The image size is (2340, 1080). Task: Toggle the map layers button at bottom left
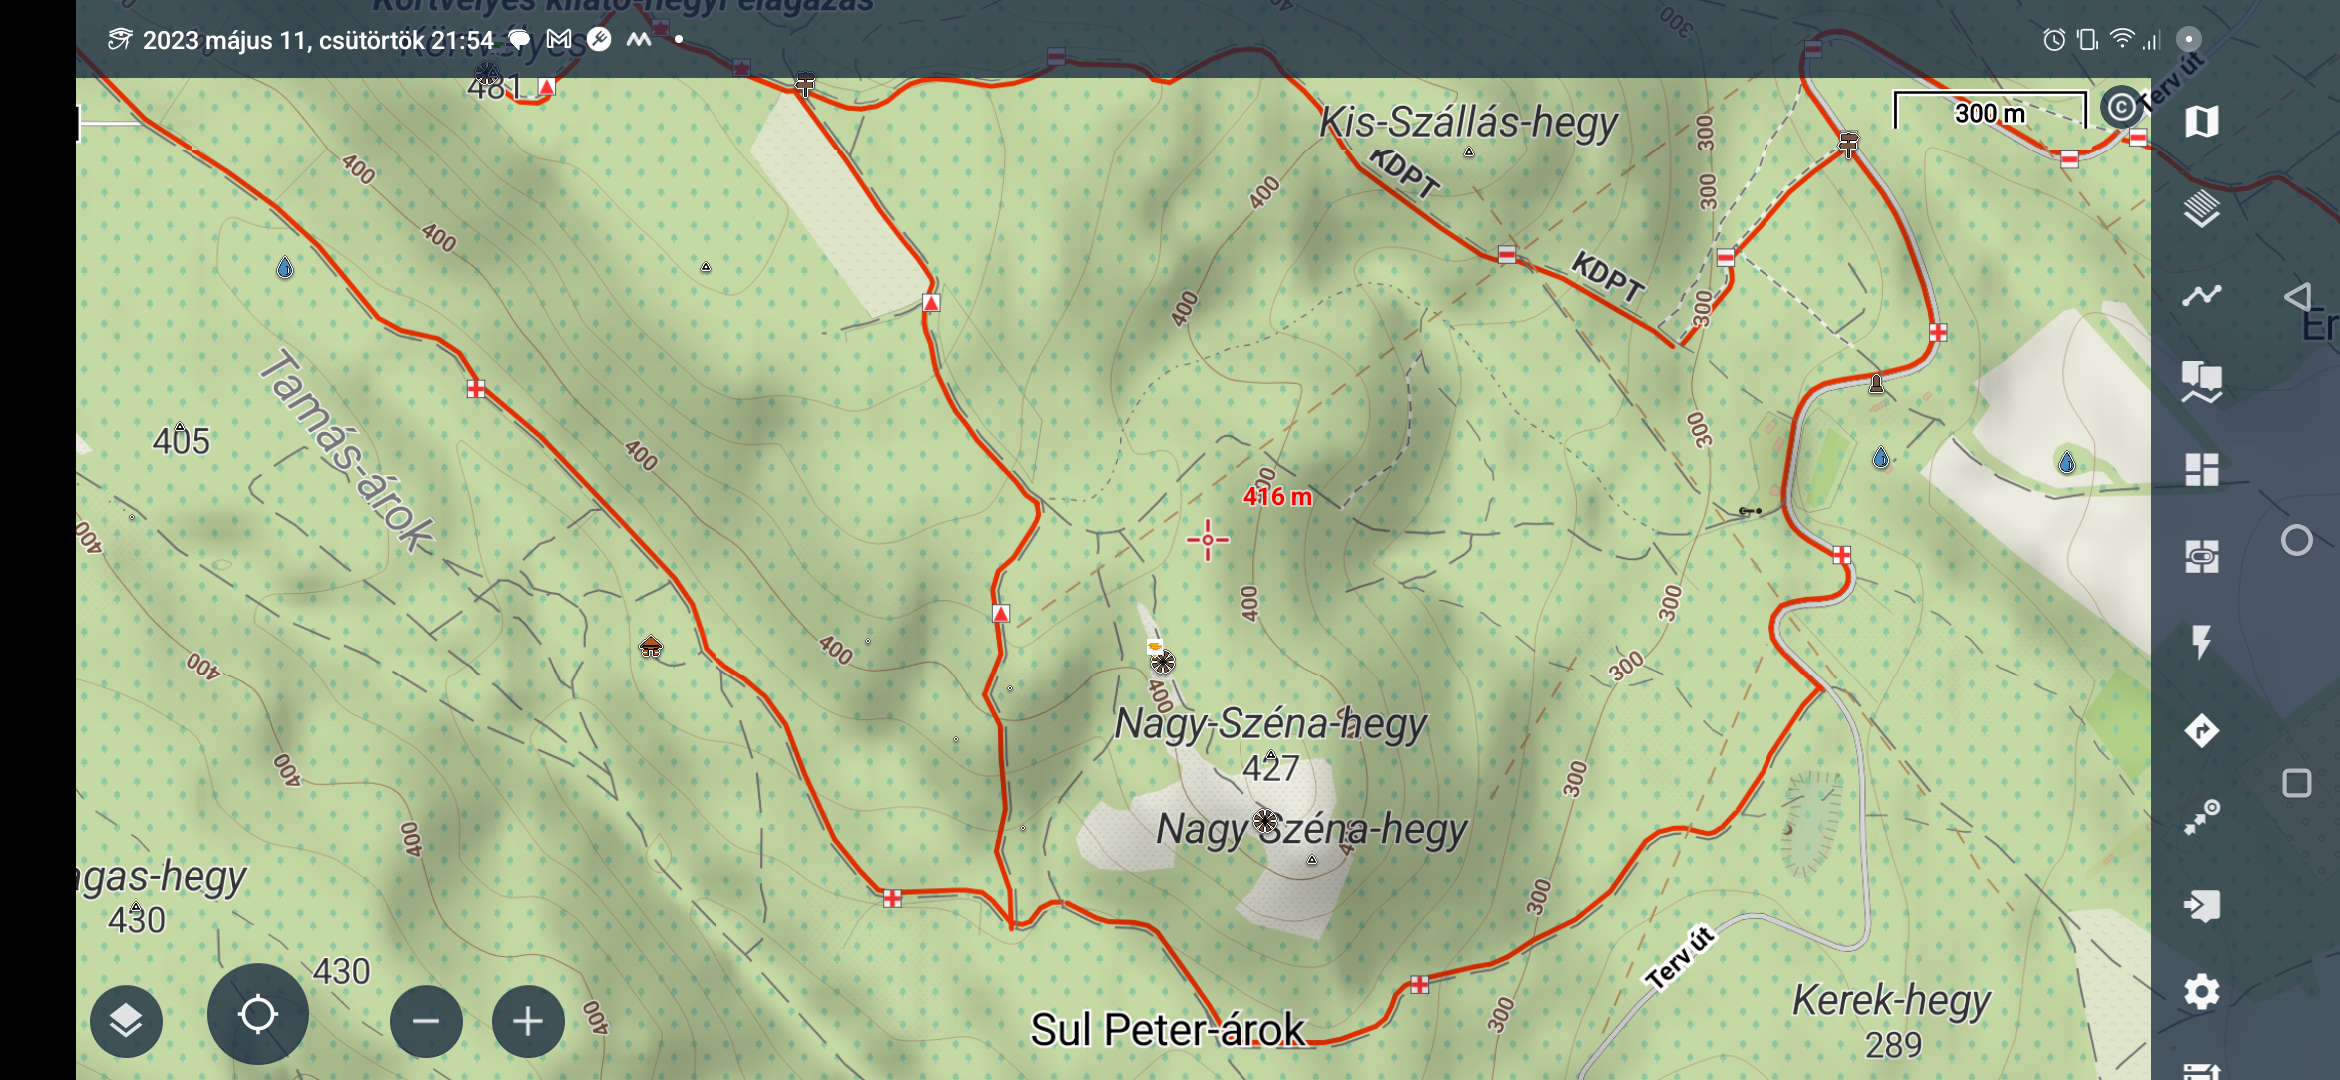click(x=126, y=1021)
